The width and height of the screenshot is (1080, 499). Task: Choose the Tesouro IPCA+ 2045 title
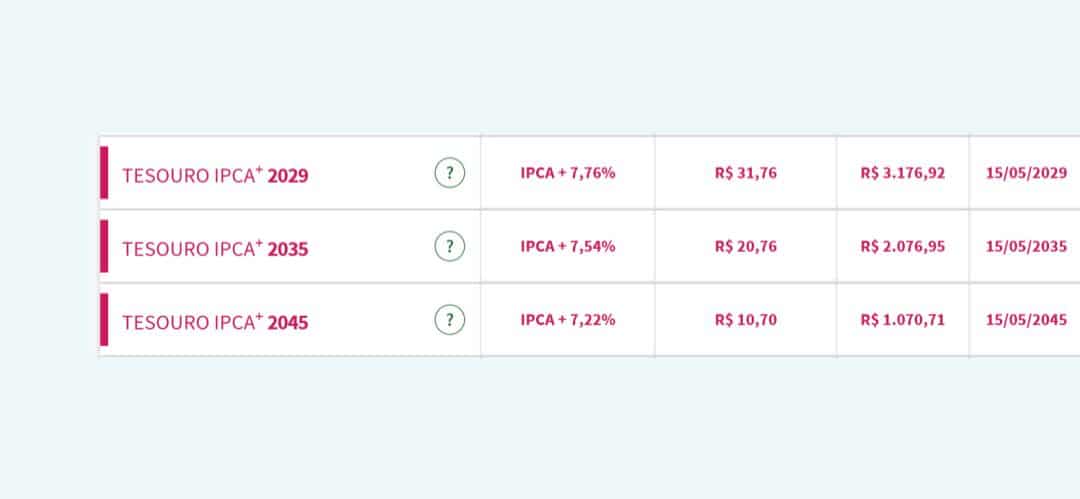tap(215, 322)
